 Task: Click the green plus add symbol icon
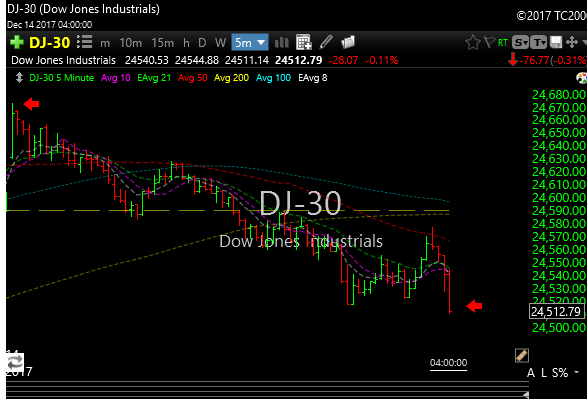click(16, 42)
